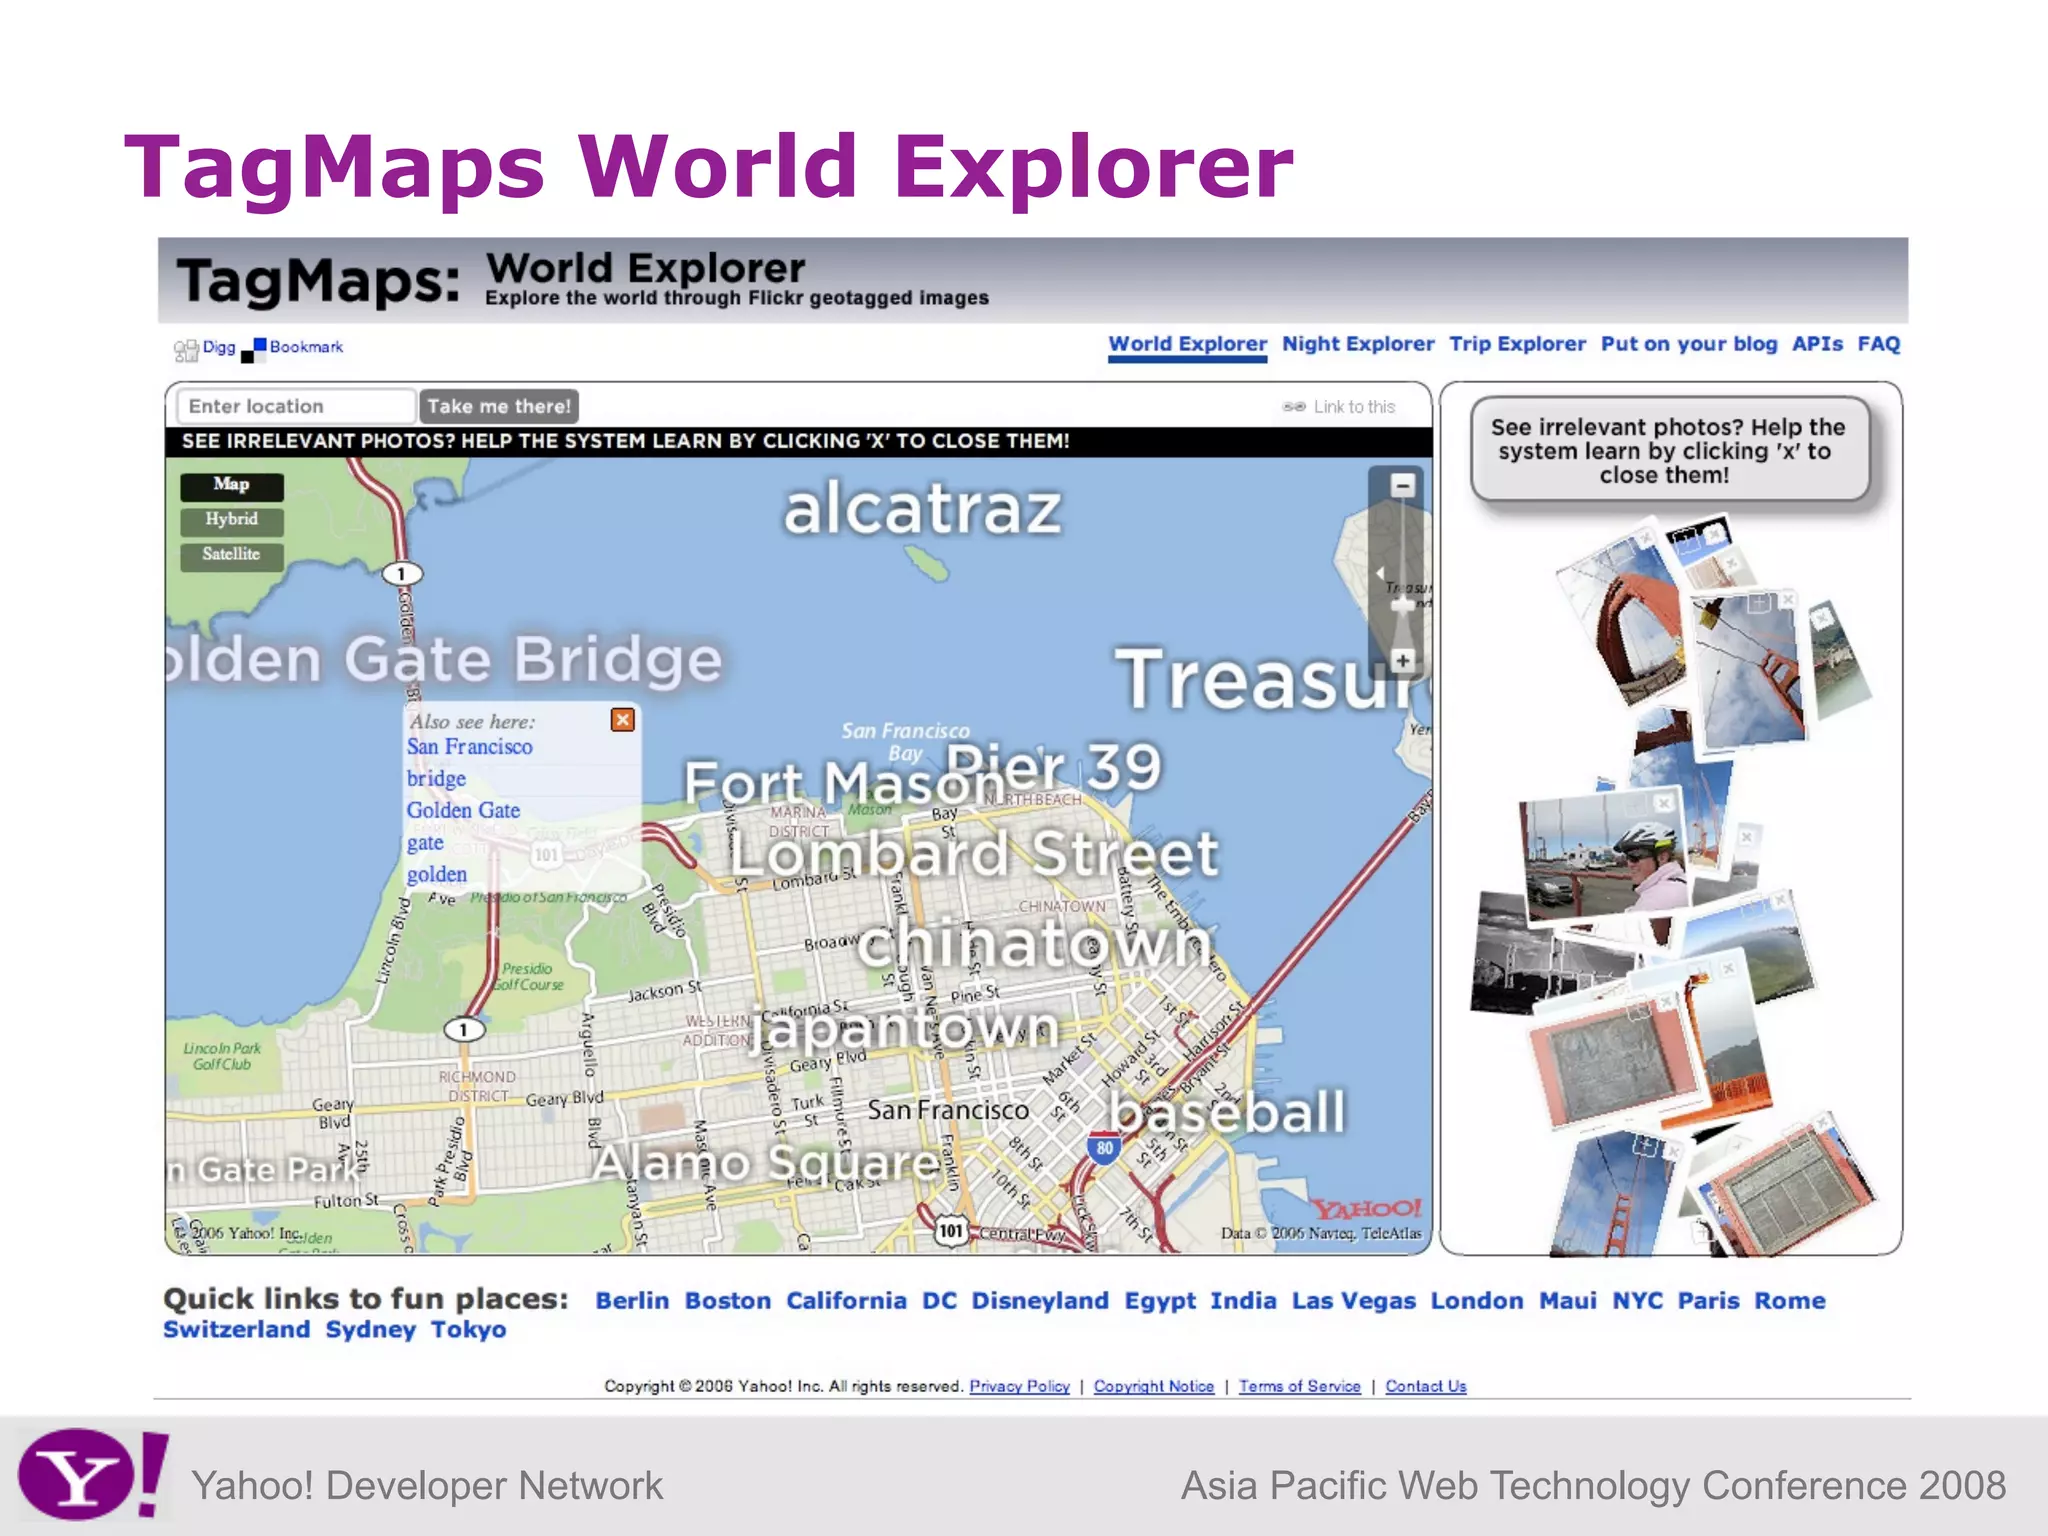Close the 'Also see here' popup
The height and width of the screenshot is (1536, 2048).
pyautogui.click(x=623, y=719)
